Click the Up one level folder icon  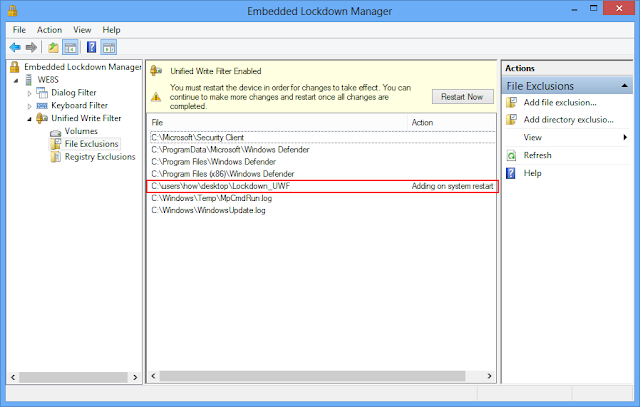pyautogui.click(x=53, y=48)
